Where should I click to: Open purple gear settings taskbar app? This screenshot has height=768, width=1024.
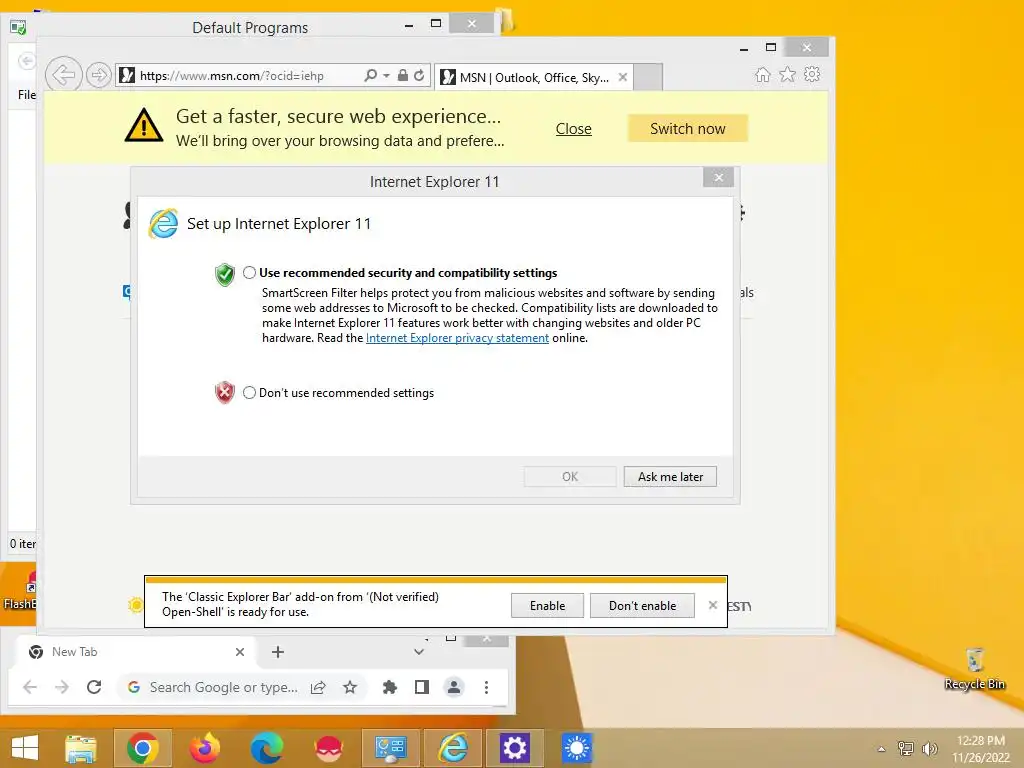pyautogui.click(x=515, y=748)
